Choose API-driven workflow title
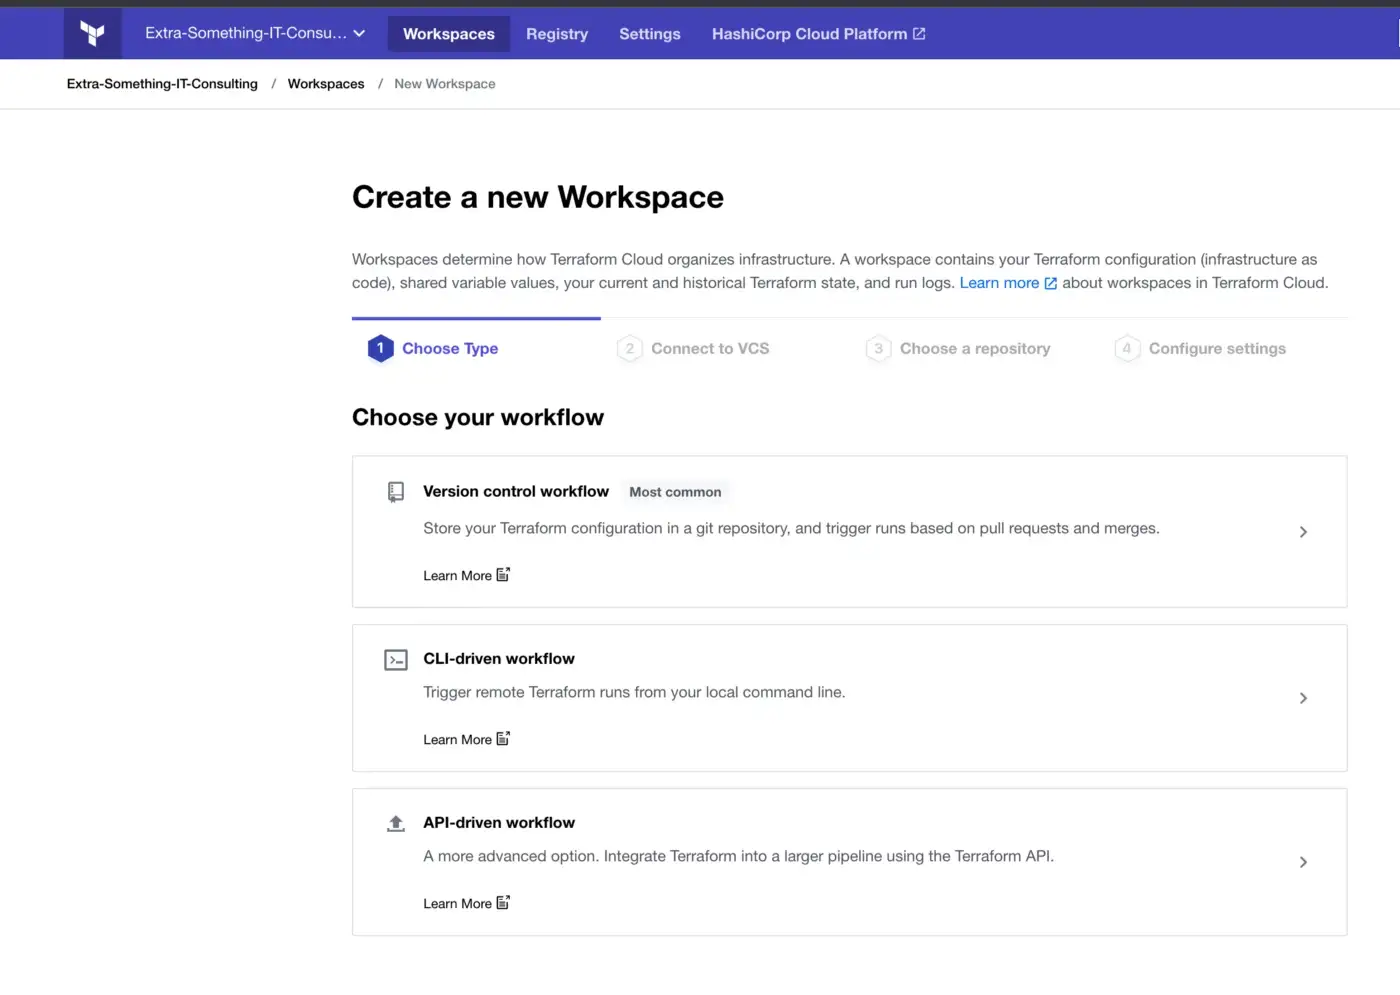This screenshot has height=995, width=1400. coord(499,822)
